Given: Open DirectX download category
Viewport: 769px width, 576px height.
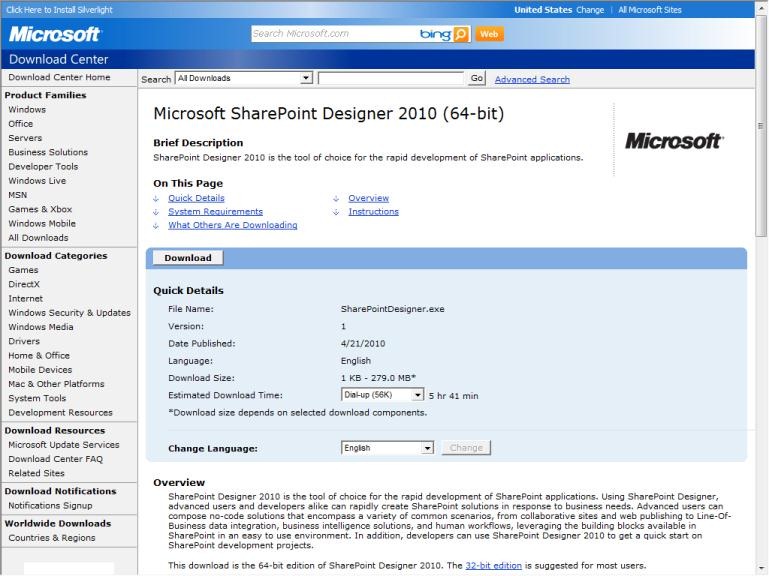Looking at the screenshot, I should [x=24, y=284].
